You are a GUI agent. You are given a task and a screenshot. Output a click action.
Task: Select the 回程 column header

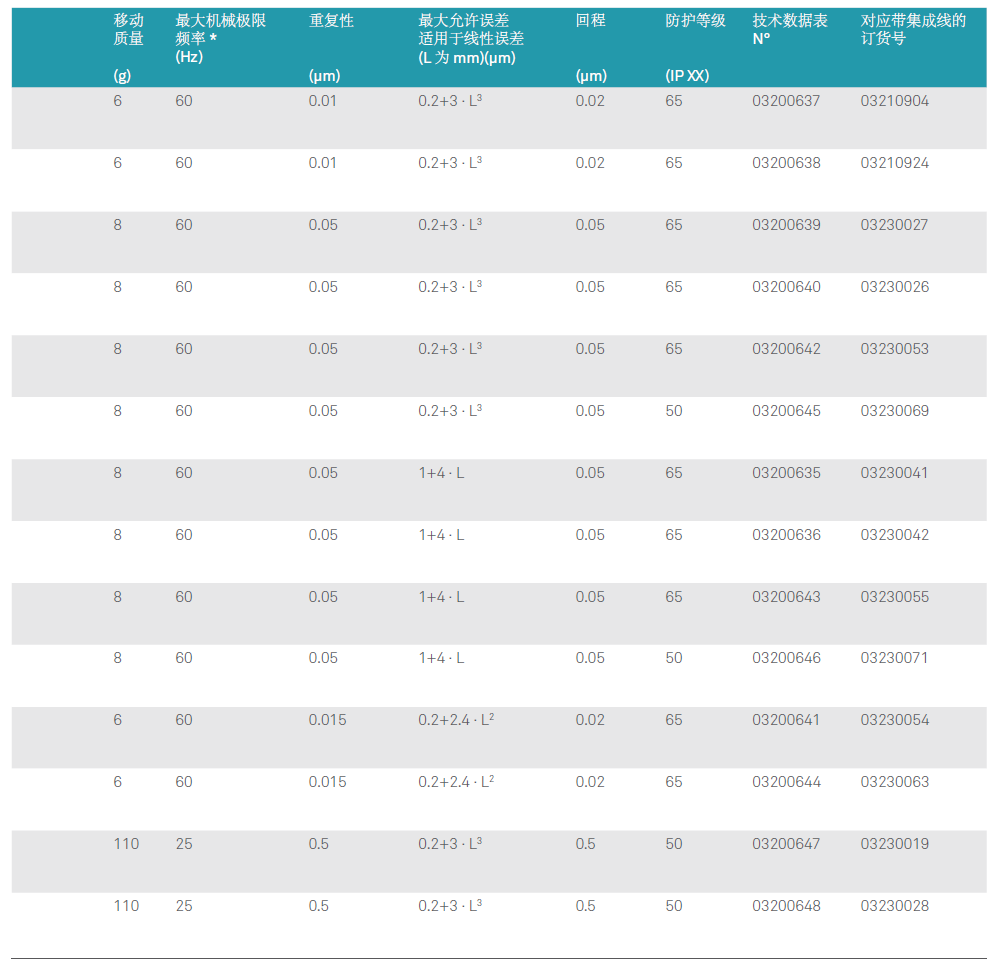[590, 21]
